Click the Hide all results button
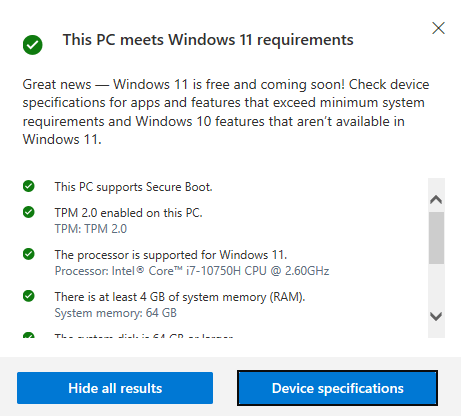The height and width of the screenshot is (416, 461). pos(115,388)
